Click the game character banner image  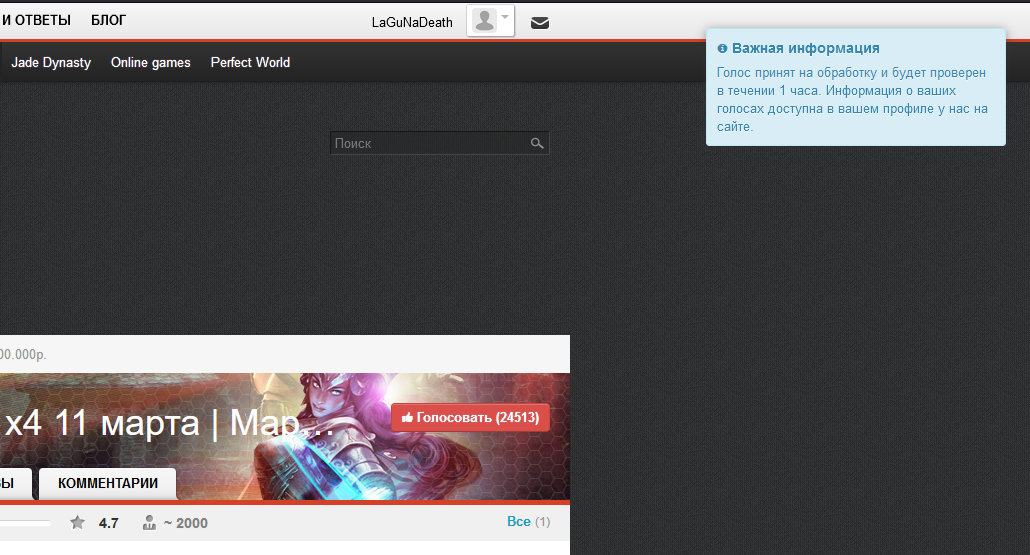[x=284, y=436]
